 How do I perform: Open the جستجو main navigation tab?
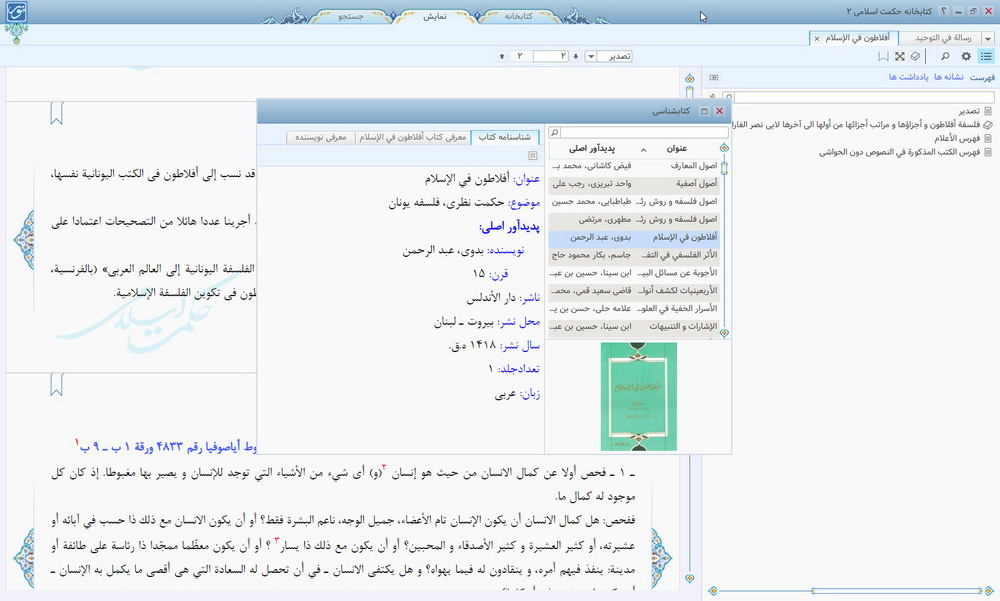click(x=351, y=16)
